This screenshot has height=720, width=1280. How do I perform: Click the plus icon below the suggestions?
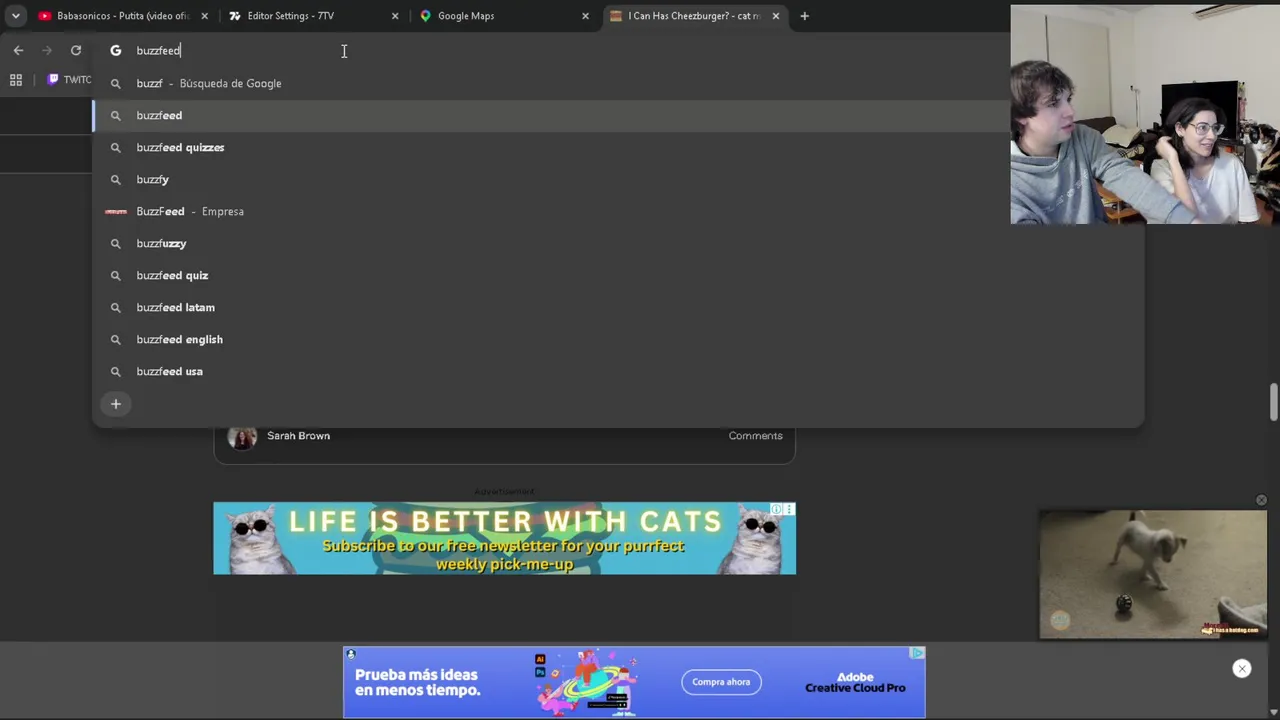115,404
